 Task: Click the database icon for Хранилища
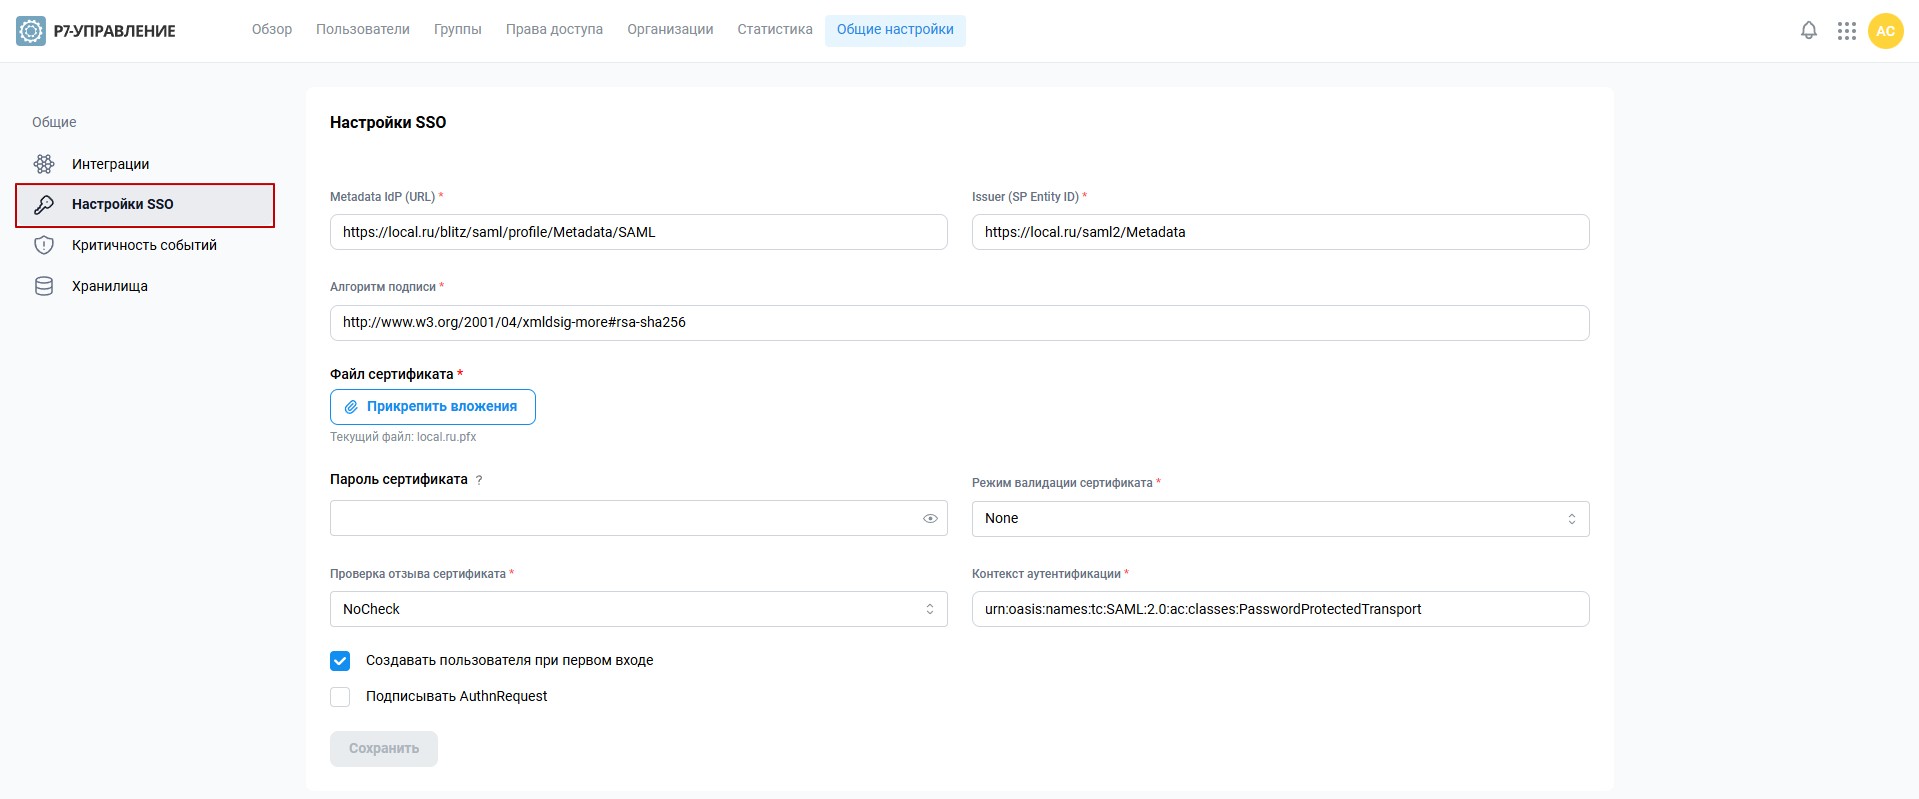tap(44, 286)
